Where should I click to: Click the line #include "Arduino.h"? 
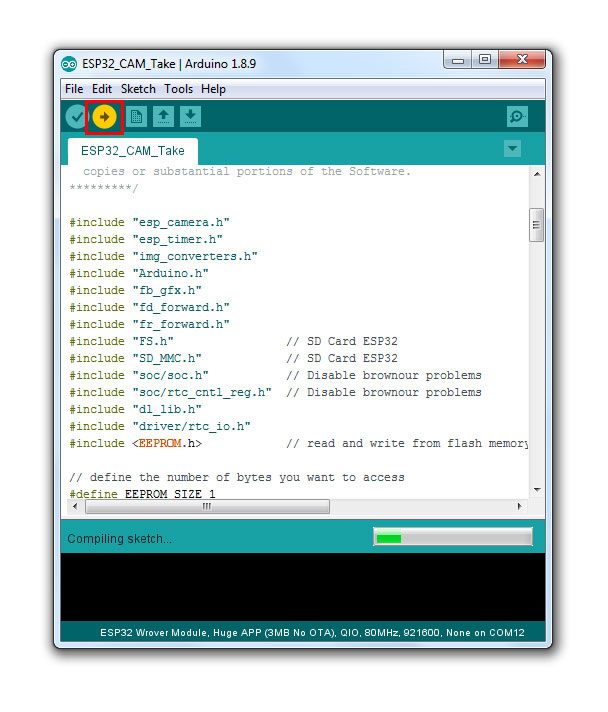tap(139, 273)
